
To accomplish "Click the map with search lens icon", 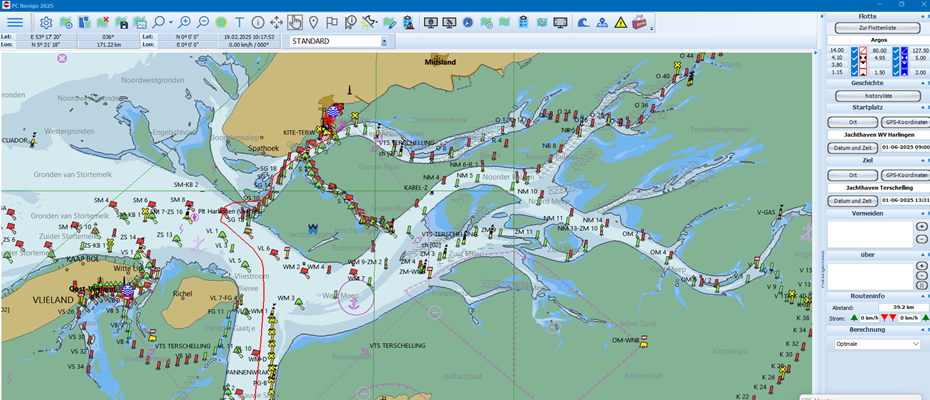I will click(486, 23).
